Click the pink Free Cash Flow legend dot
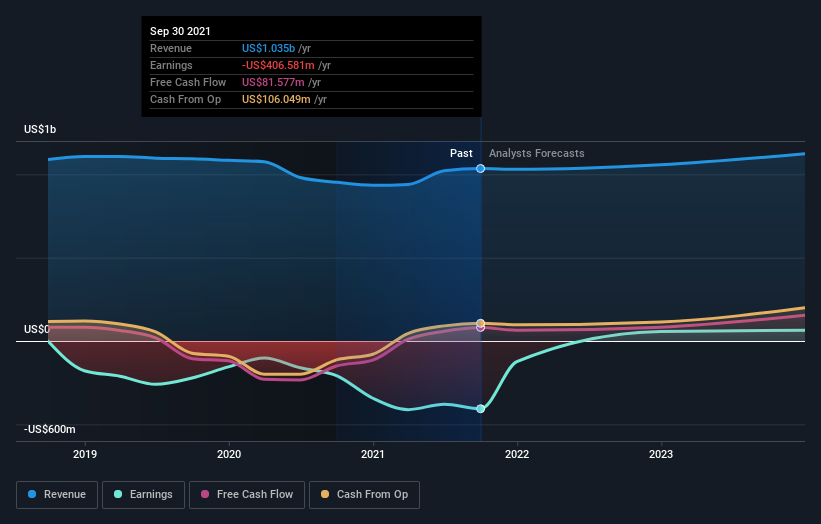The height and width of the screenshot is (524, 821). (205, 494)
